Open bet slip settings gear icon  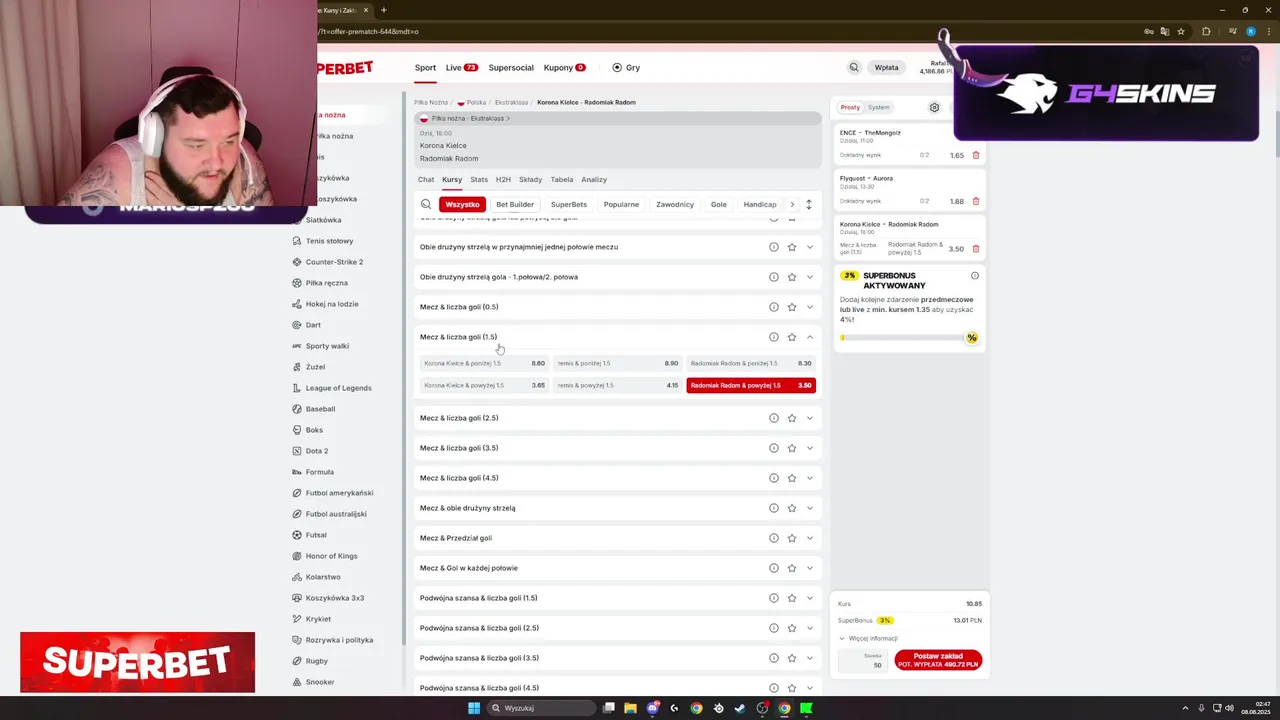point(934,107)
